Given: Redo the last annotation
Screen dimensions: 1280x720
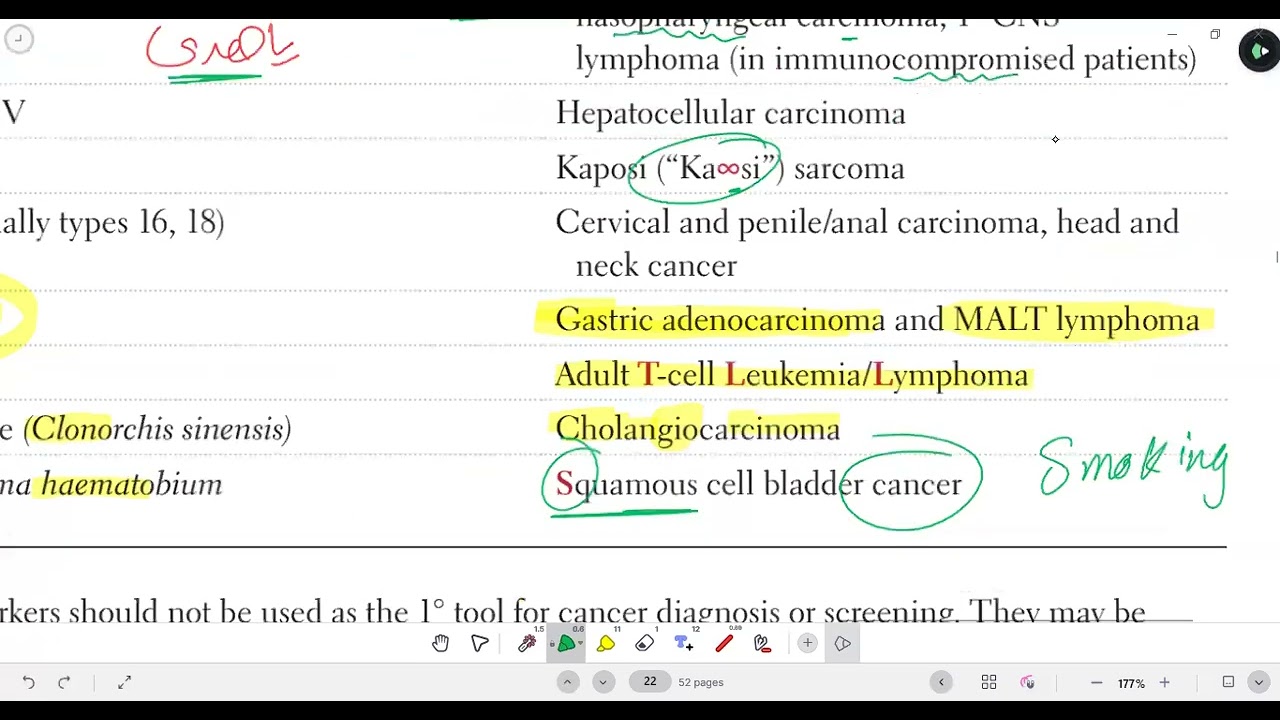Looking at the screenshot, I should 64,682.
